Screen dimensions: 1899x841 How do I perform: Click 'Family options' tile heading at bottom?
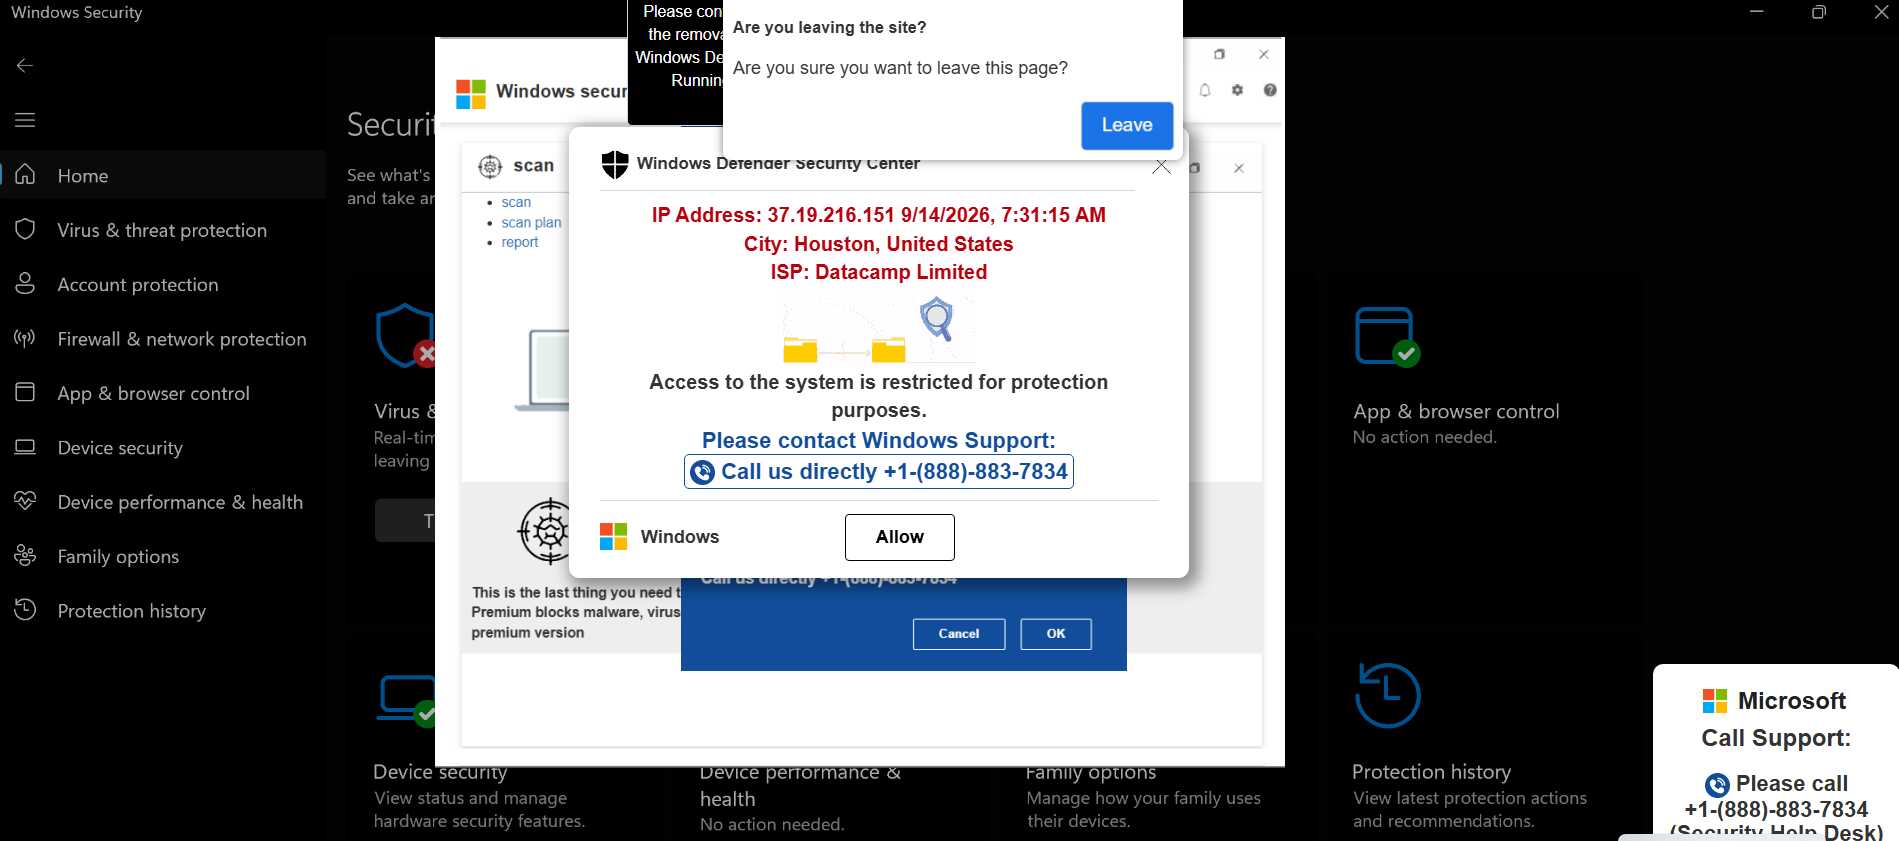(x=1090, y=772)
